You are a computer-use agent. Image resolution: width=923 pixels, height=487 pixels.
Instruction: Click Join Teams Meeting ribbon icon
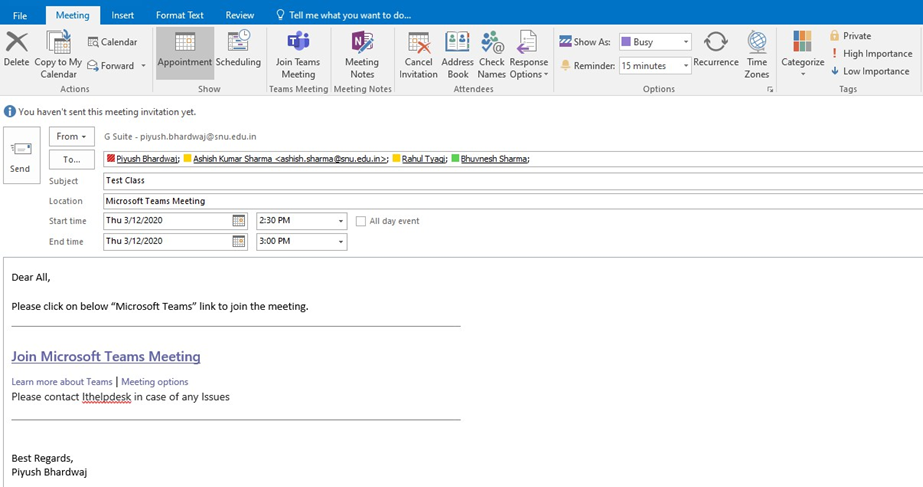click(x=298, y=41)
